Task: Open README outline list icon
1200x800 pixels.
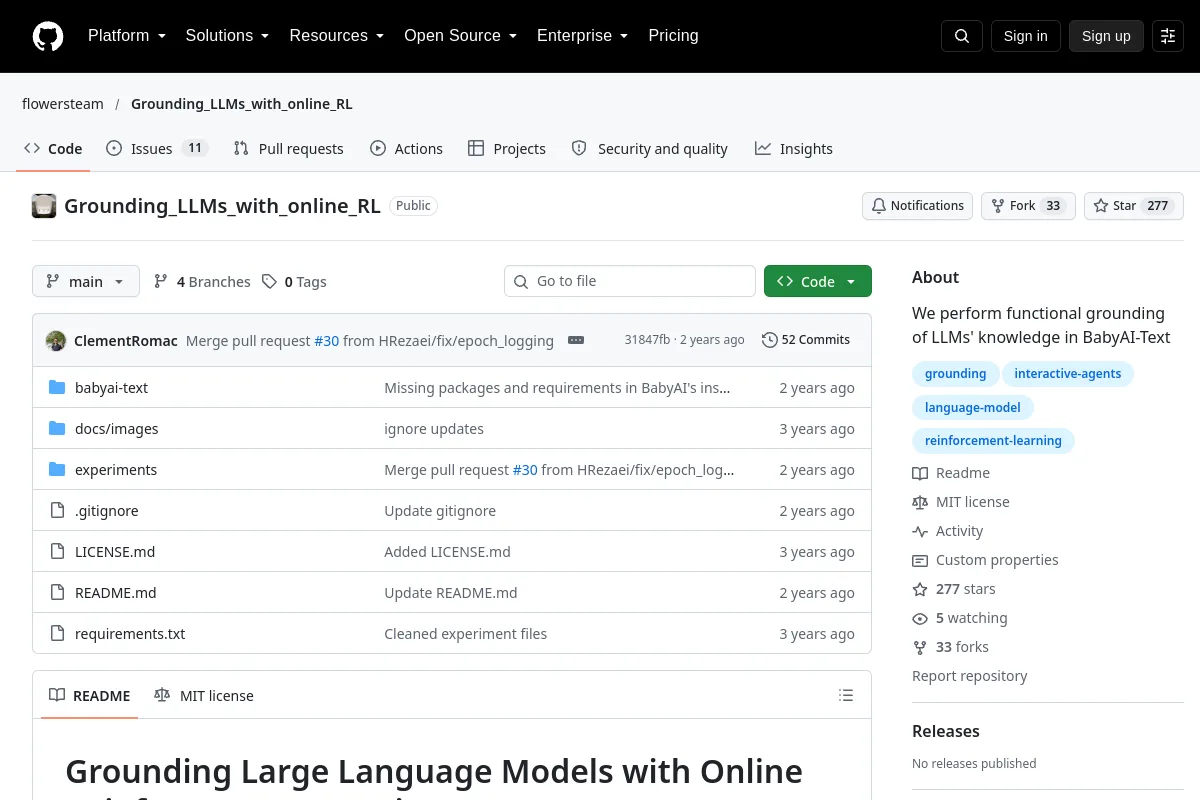Action: (846, 696)
